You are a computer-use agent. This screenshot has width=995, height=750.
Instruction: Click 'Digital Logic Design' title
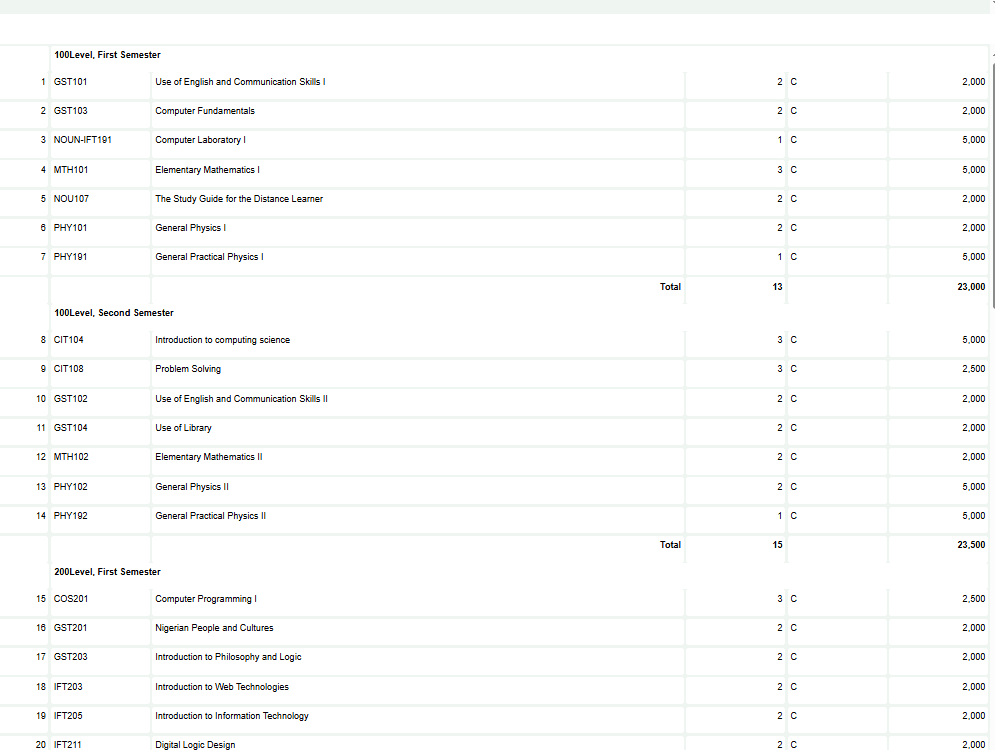click(195, 745)
